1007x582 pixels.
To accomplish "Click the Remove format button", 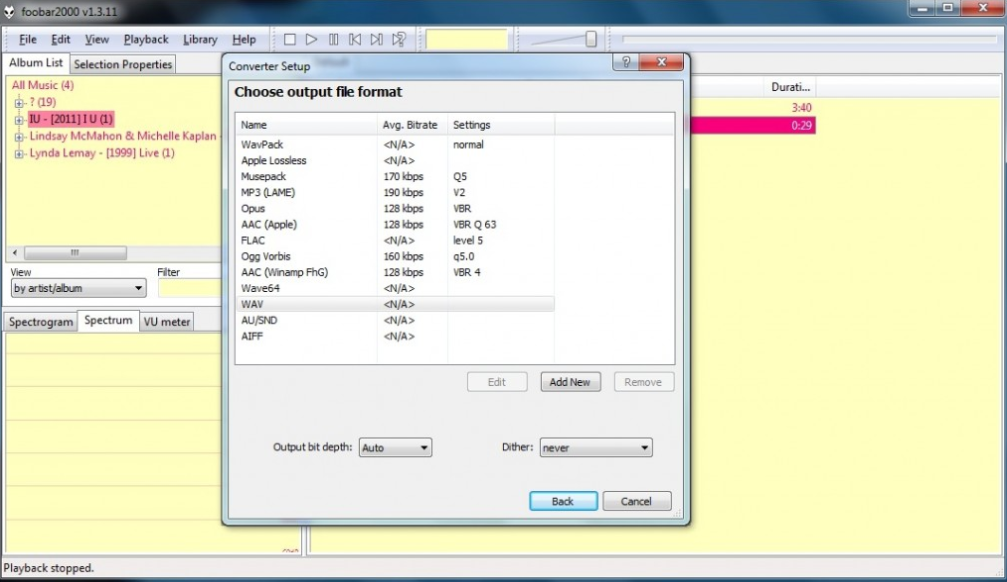I will (643, 382).
